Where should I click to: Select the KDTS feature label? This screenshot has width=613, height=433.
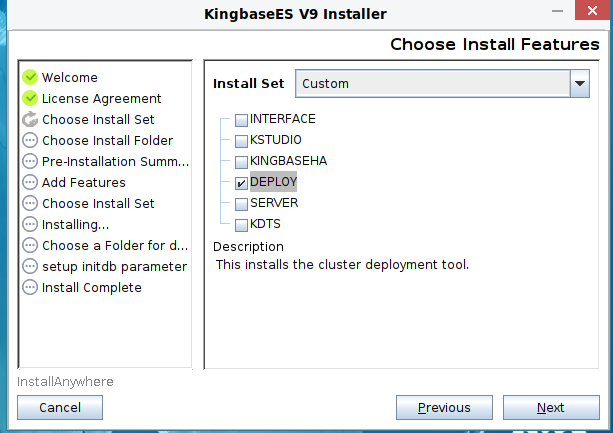coord(265,224)
